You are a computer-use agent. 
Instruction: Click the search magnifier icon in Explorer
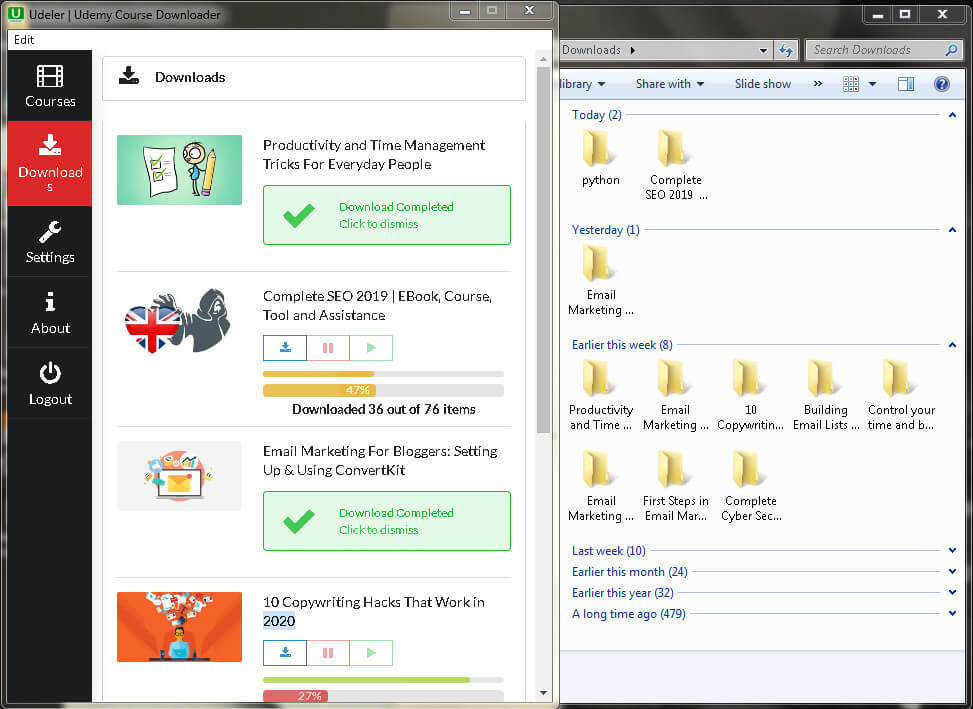click(951, 50)
